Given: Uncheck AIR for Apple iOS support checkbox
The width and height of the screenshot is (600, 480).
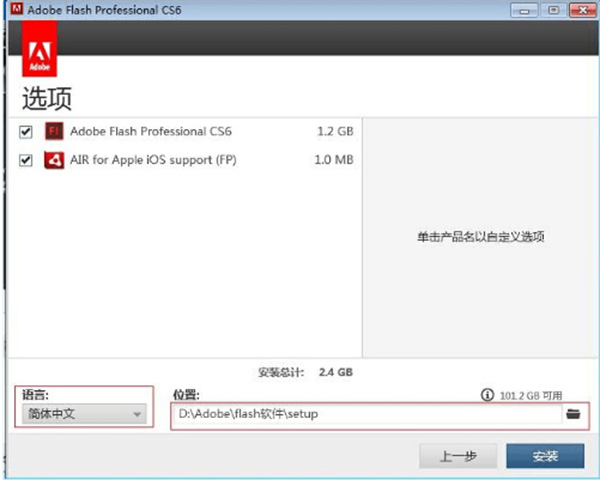Looking at the screenshot, I should [26, 160].
